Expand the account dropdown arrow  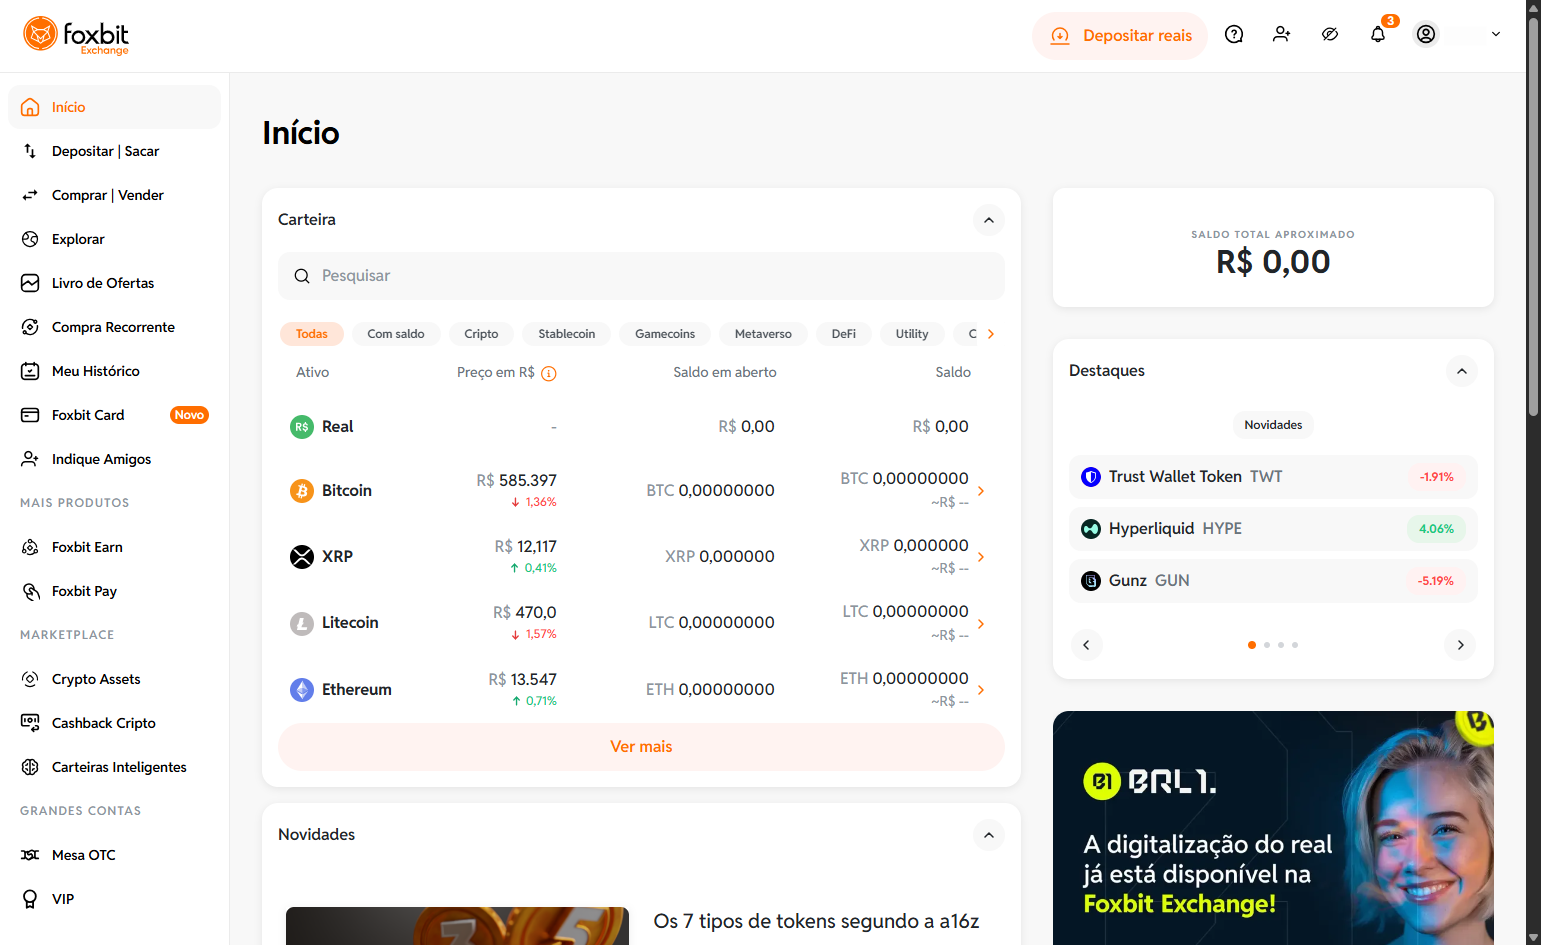click(1496, 35)
